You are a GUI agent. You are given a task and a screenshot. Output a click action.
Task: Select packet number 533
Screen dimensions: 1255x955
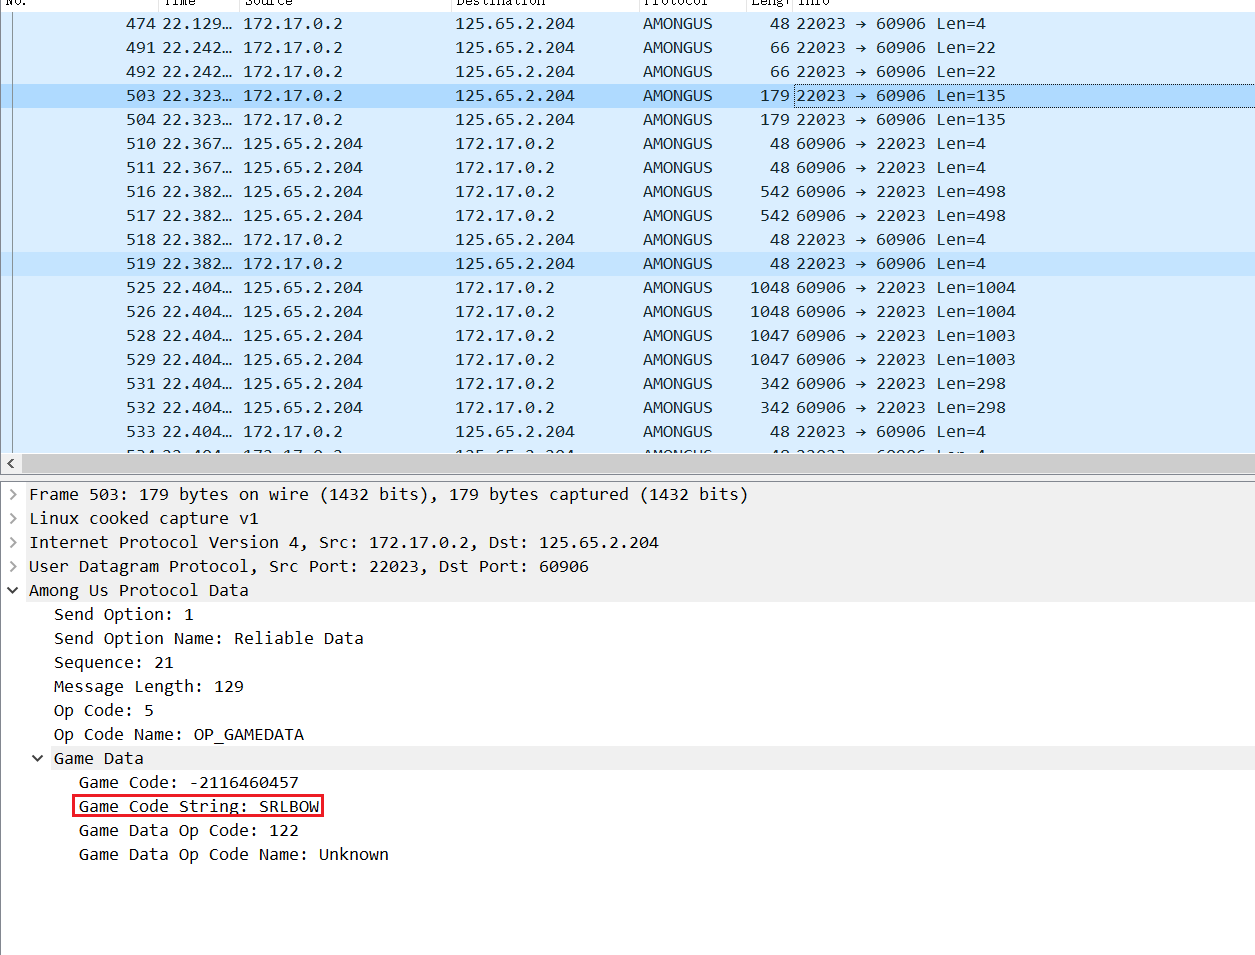click(627, 432)
